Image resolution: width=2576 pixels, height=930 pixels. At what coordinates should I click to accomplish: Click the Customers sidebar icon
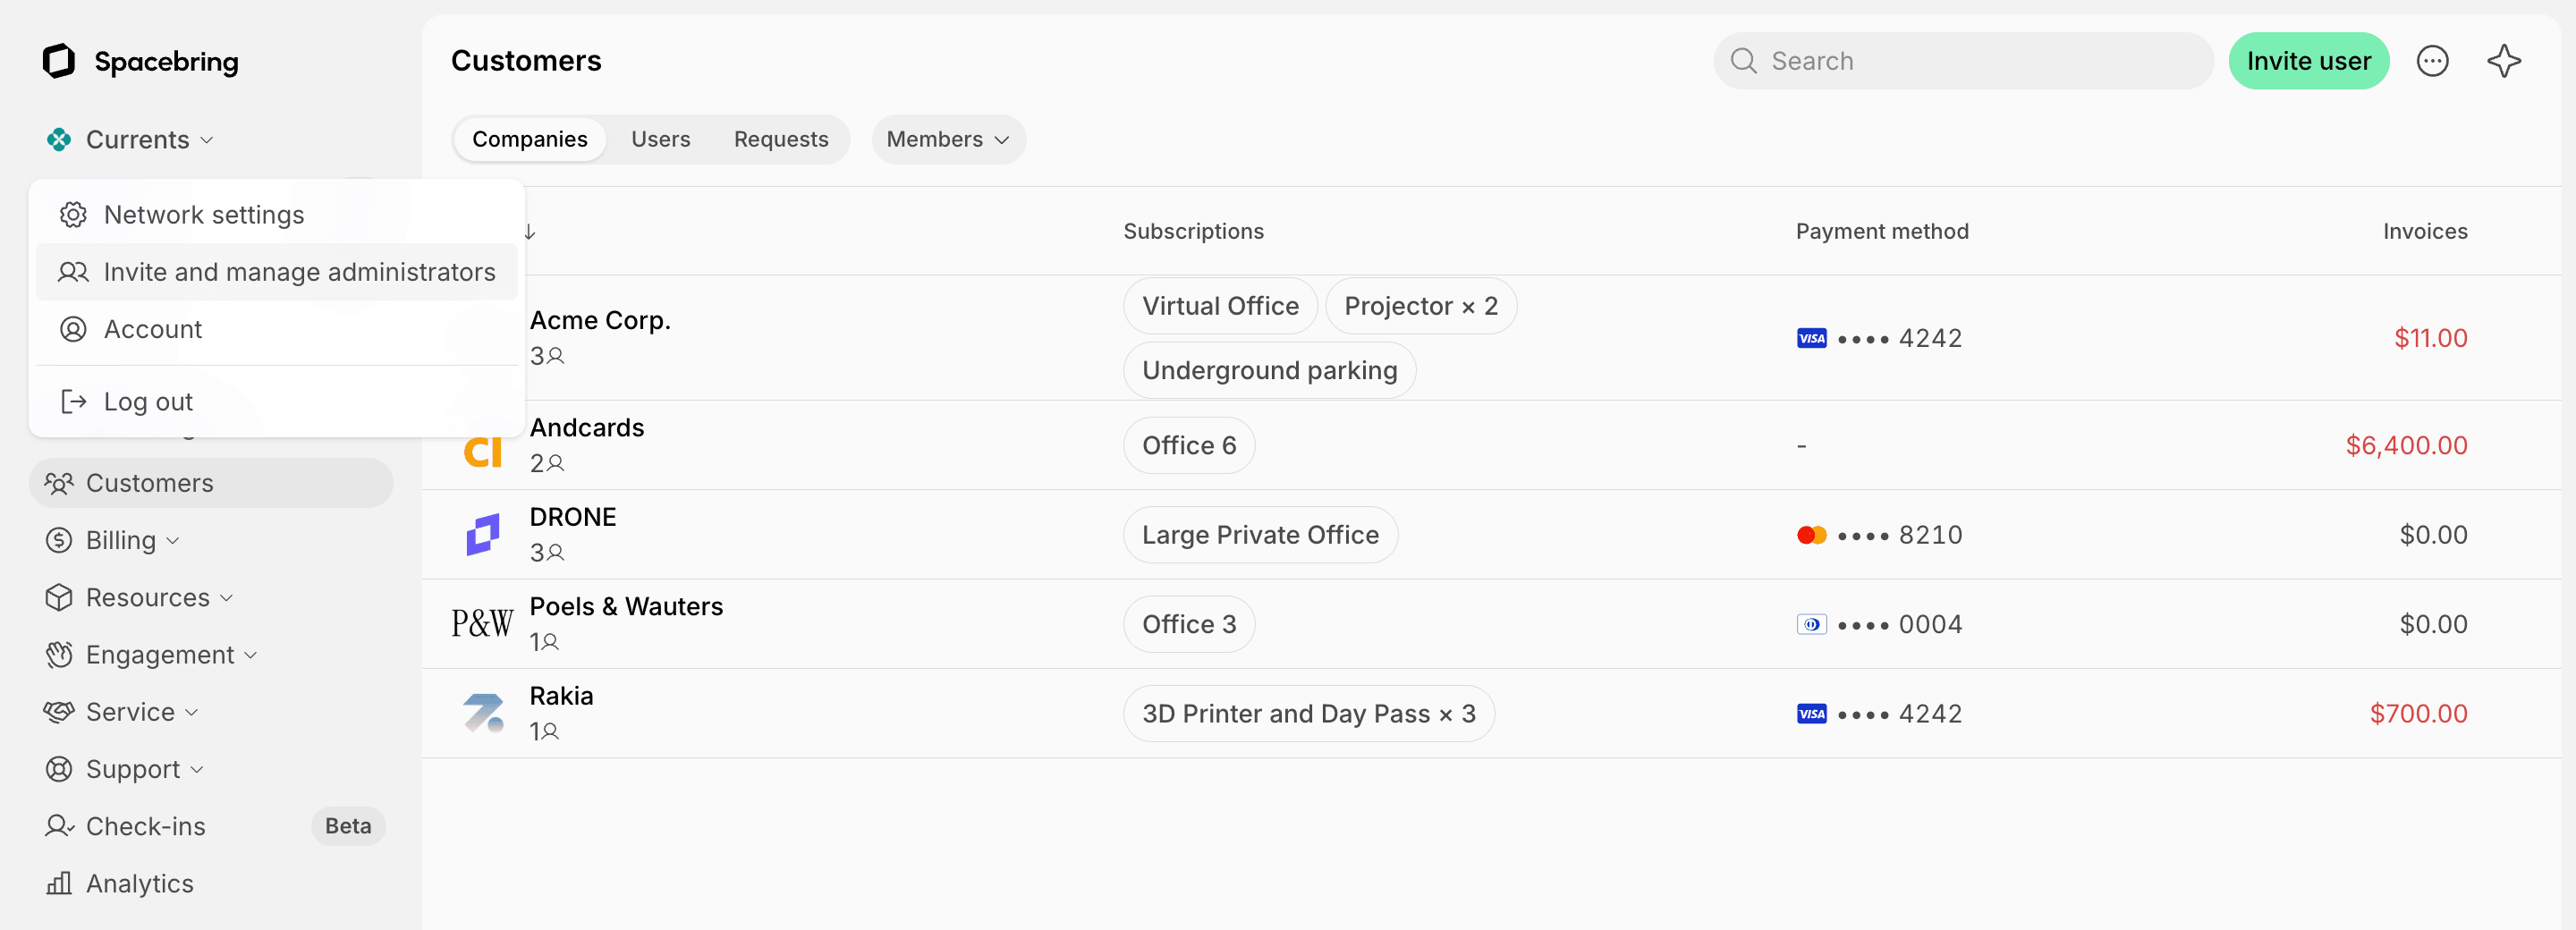59,483
